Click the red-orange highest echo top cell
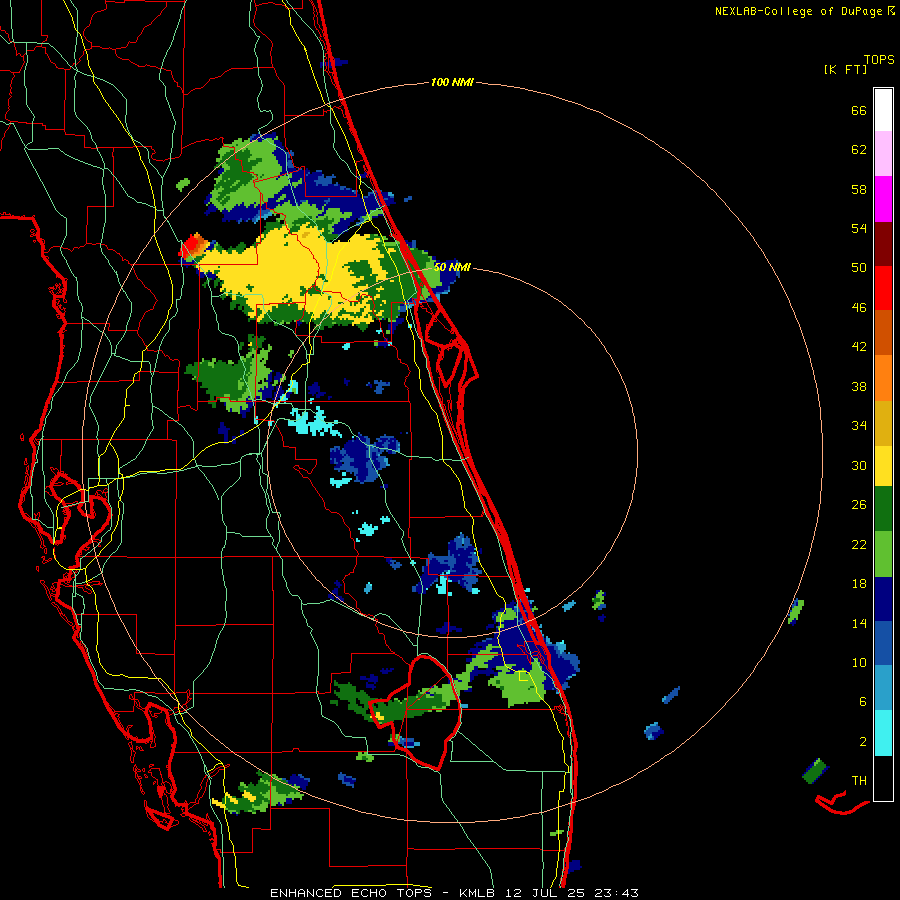The image size is (900, 900). [x=193, y=246]
